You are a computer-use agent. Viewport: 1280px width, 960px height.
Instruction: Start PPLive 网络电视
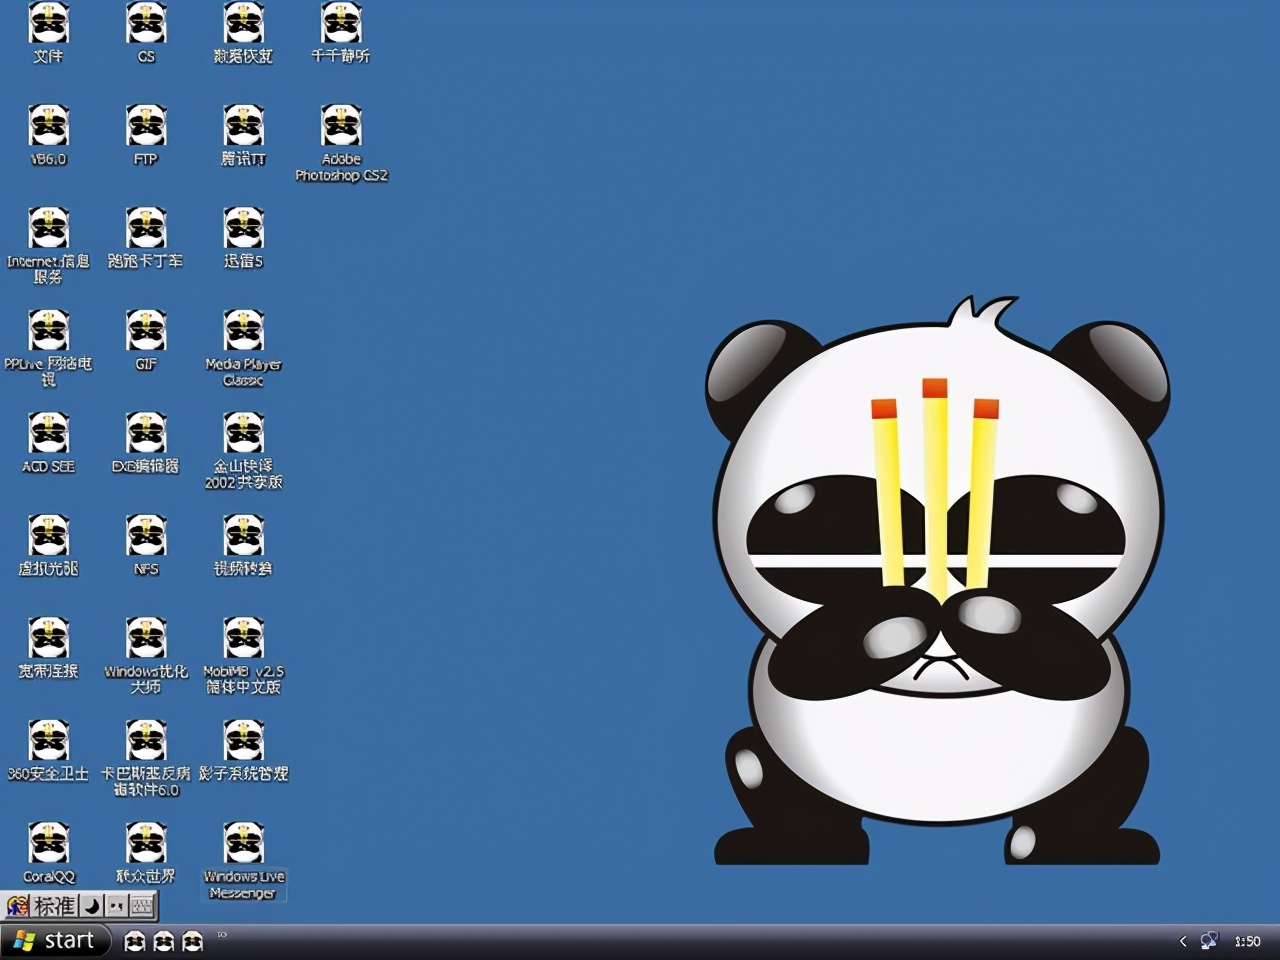click(48, 335)
